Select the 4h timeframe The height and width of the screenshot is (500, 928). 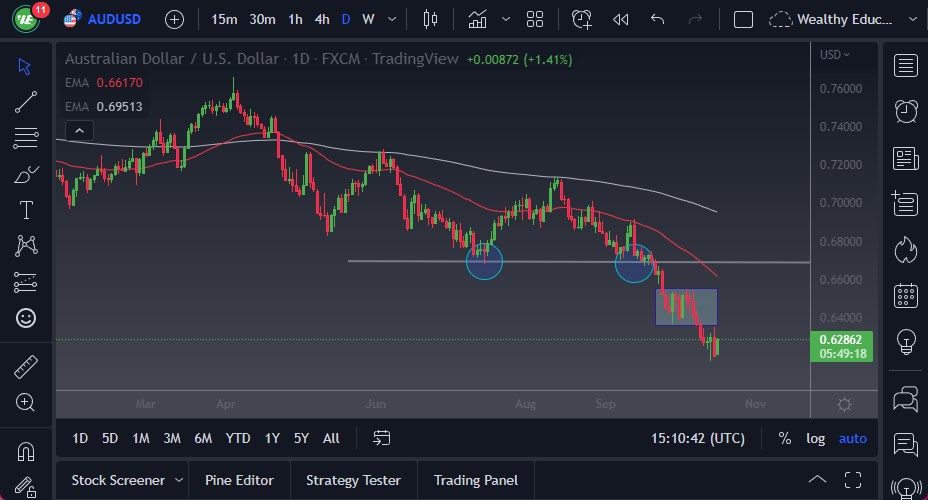[x=322, y=19]
